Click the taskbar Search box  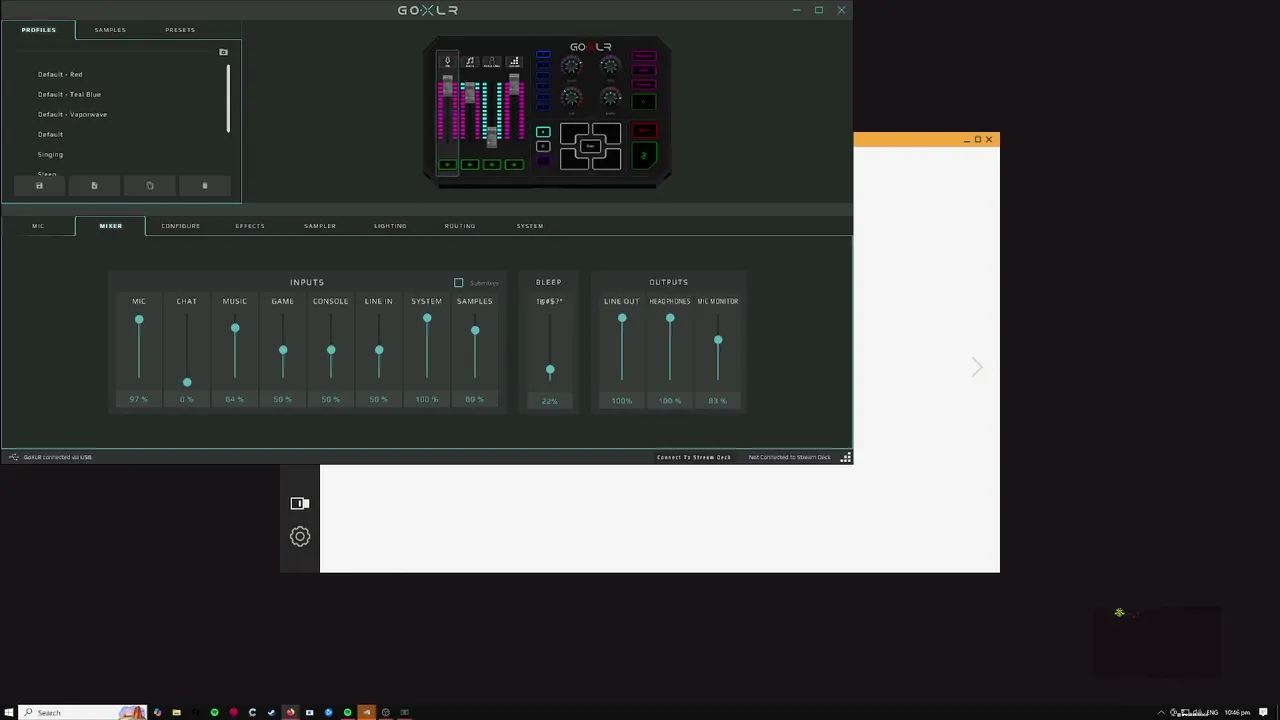[83, 712]
